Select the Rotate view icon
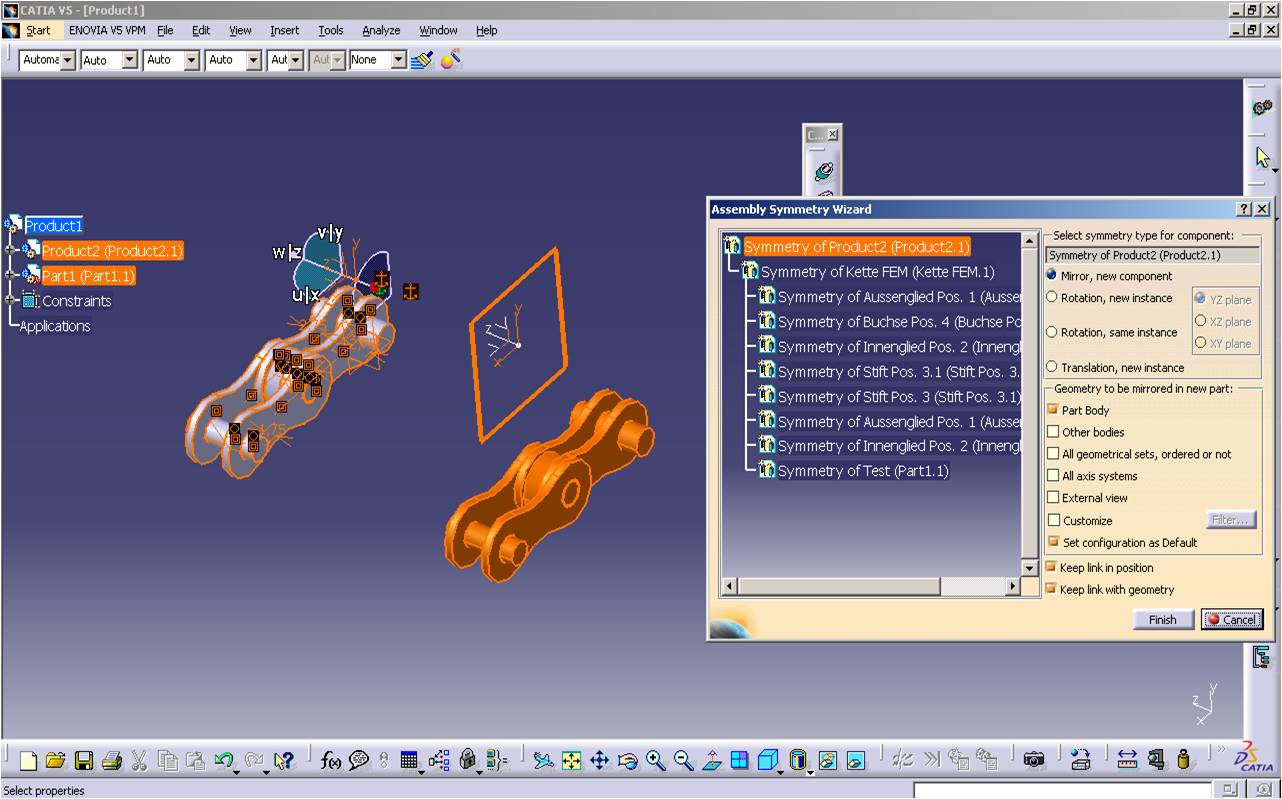1282x799 pixels. 627,761
